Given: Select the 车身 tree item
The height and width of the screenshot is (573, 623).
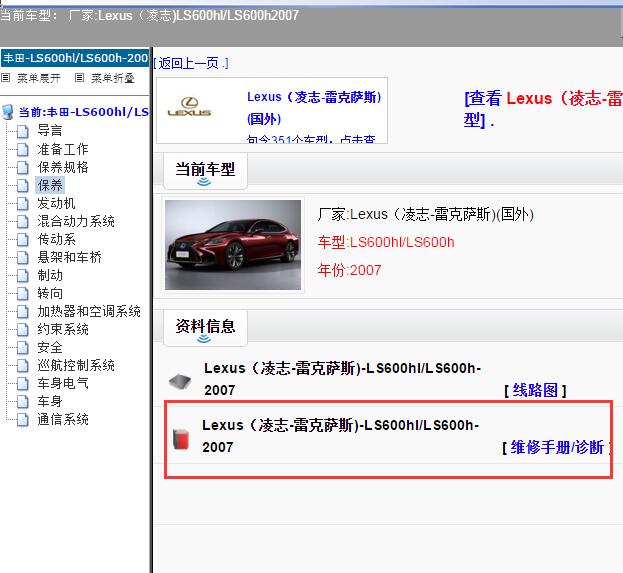Looking at the screenshot, I should (50, 401).
